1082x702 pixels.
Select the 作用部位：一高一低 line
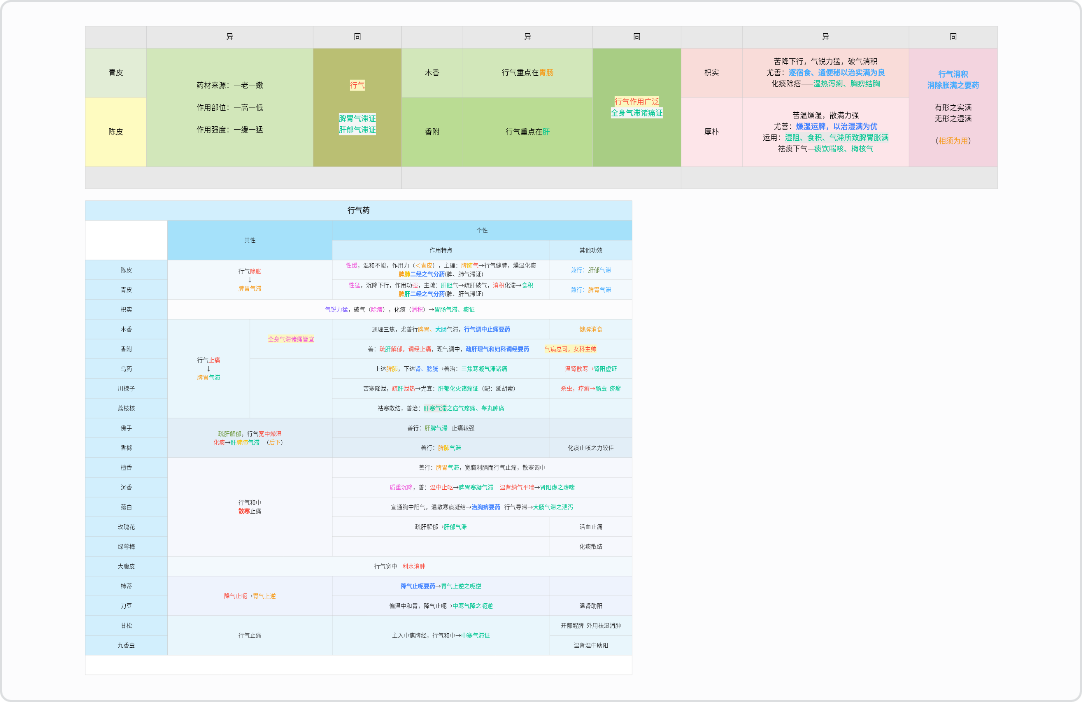230,108
